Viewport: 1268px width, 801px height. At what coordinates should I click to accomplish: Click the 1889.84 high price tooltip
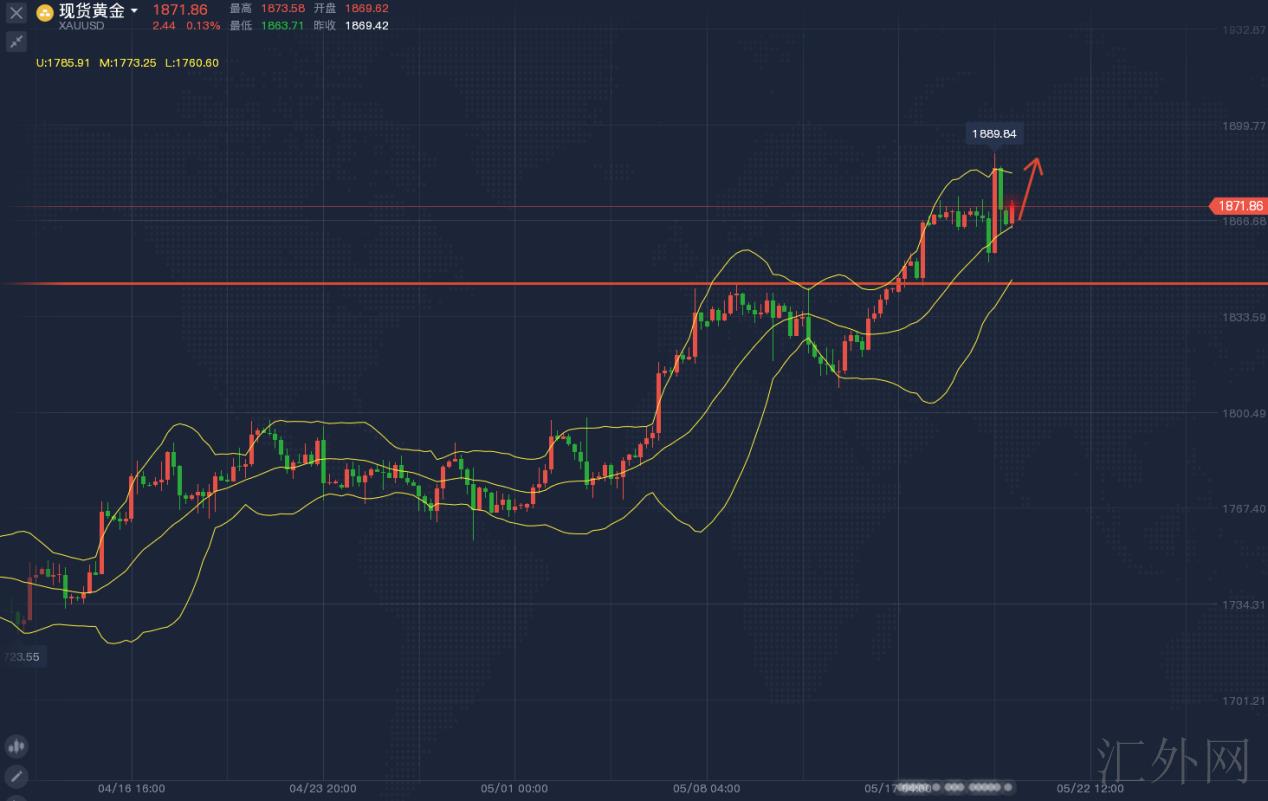tap(995, 133)
